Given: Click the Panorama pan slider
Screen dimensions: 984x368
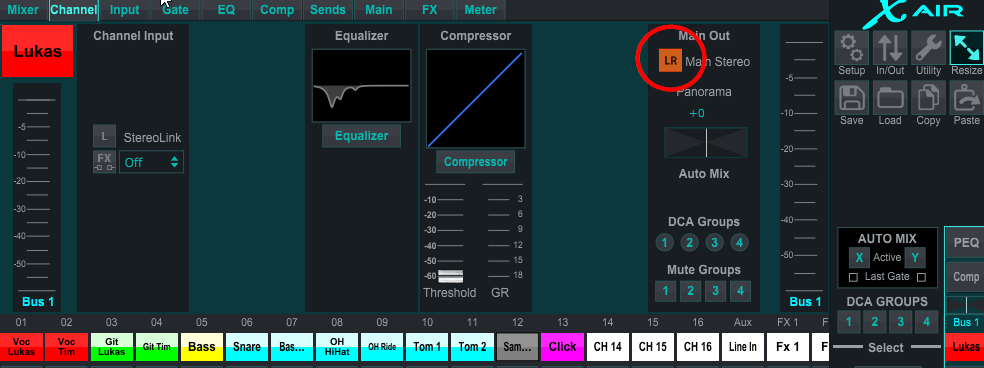Looking at the screenshot, I should [706, 143].
